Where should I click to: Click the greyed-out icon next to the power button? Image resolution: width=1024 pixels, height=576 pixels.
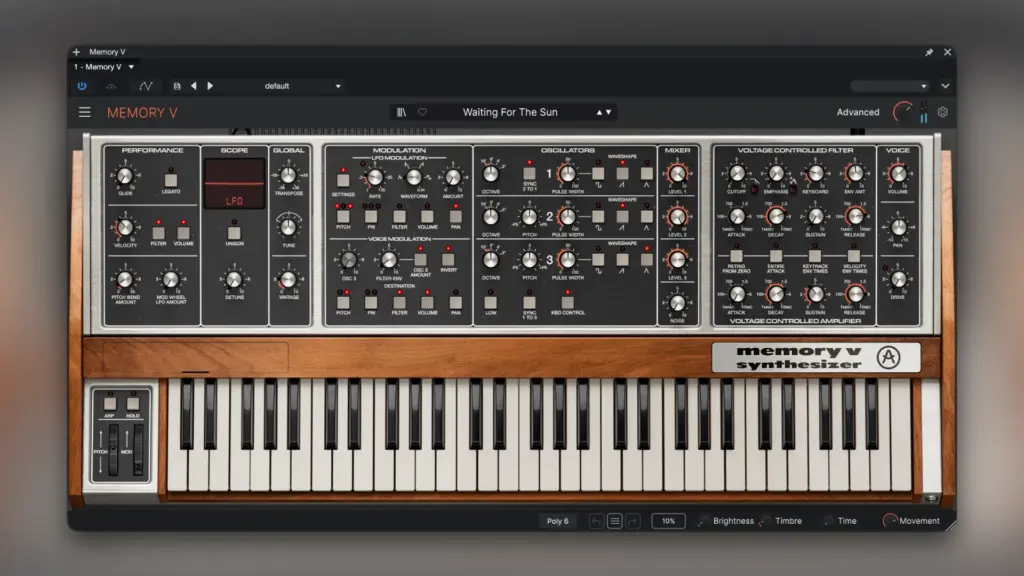point(111,86)
